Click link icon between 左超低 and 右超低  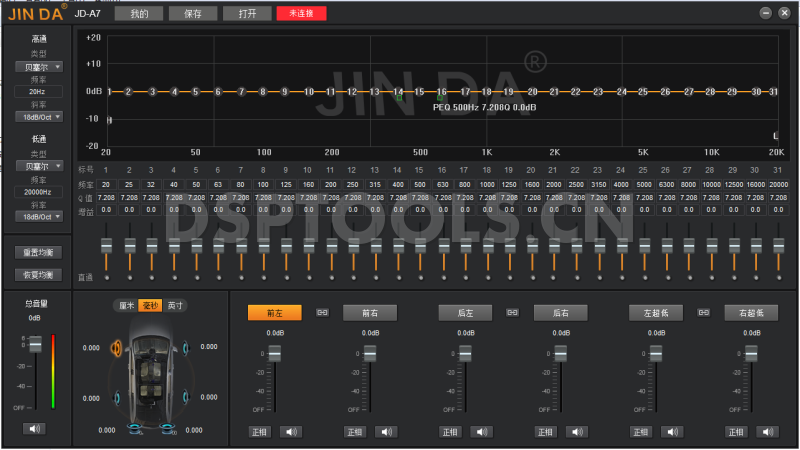point(703,313)
